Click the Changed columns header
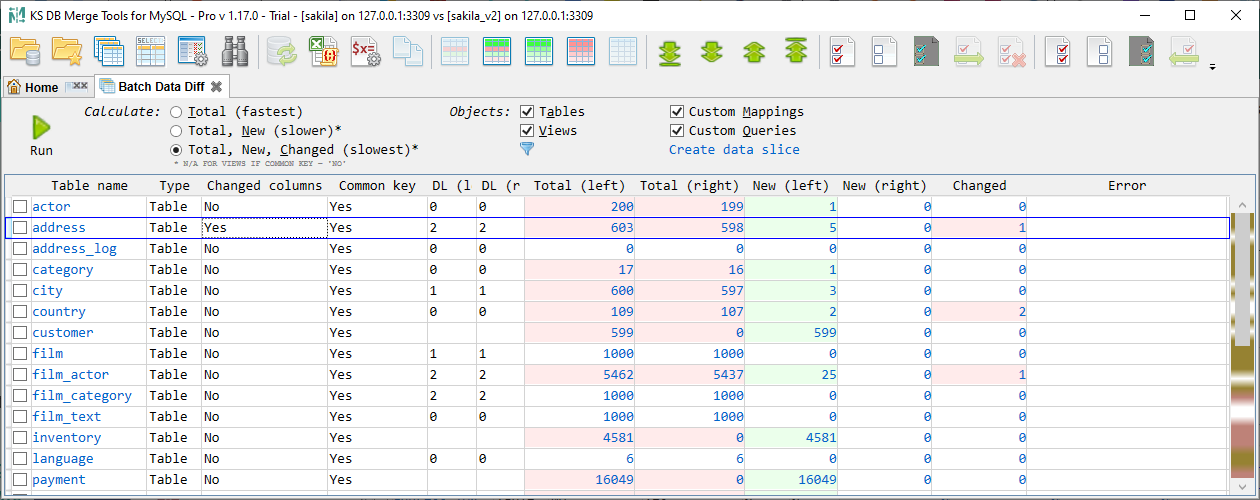This screenshot has width=1260, height=500. (264, 185)
